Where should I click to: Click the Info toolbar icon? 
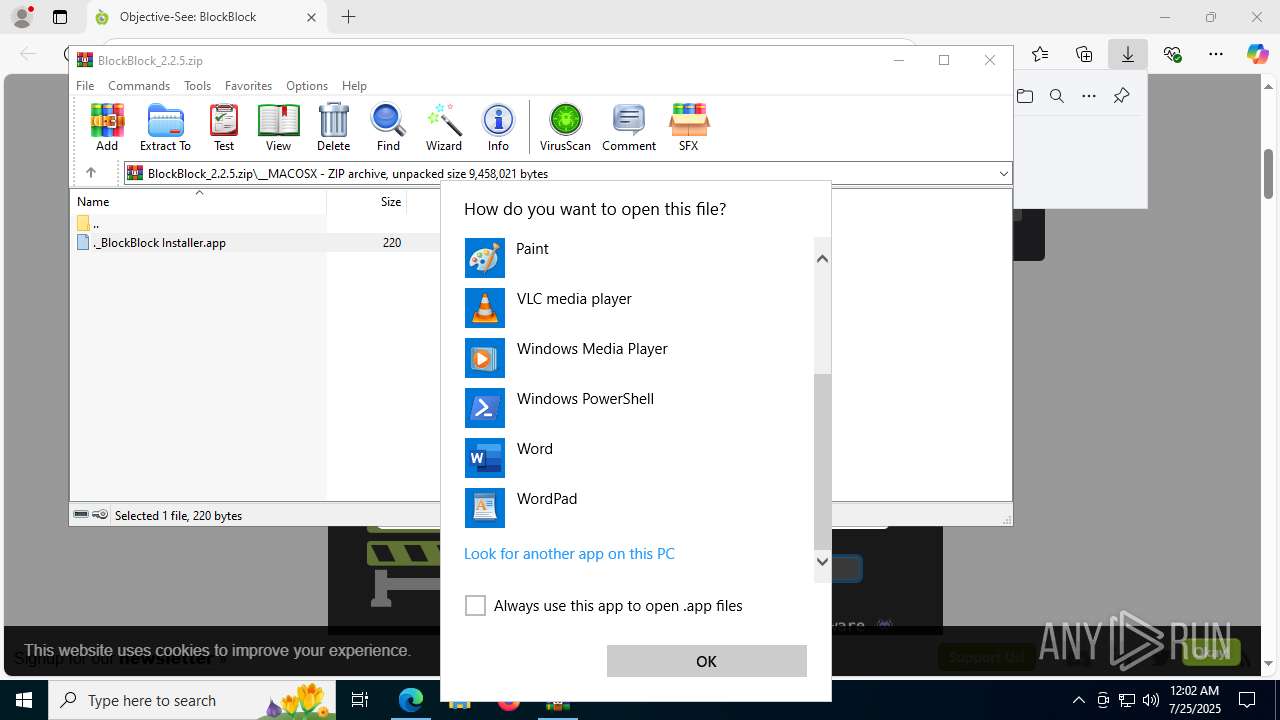pyautogui.click(x=498, y=128)
